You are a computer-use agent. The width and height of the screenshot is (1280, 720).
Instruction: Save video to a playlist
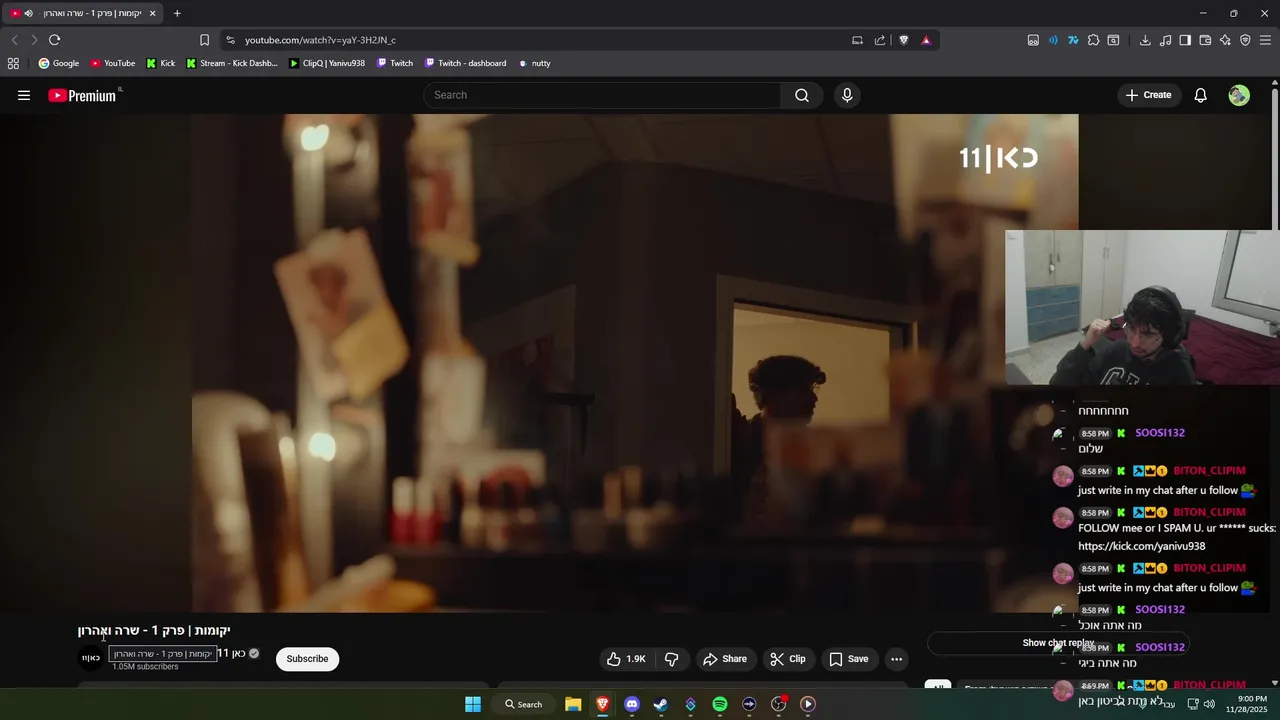pyautogui.click(x=849, y=659)
